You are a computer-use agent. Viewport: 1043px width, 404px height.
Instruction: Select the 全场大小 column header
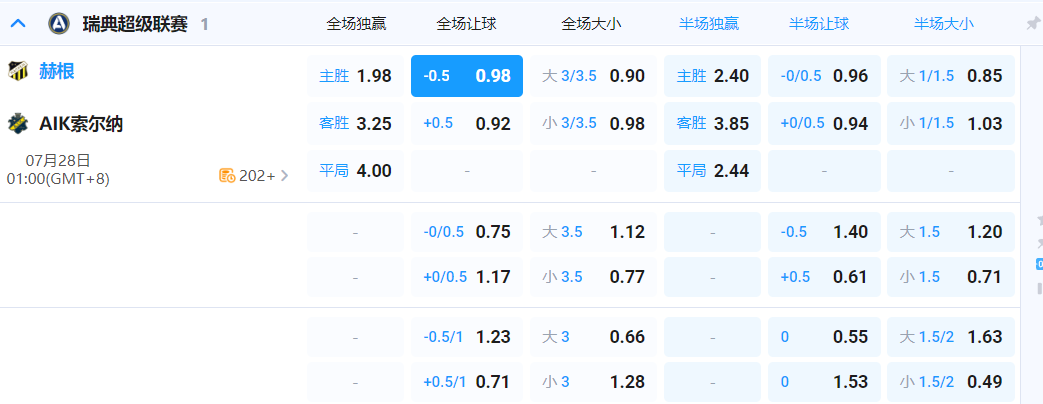point(591,24)
